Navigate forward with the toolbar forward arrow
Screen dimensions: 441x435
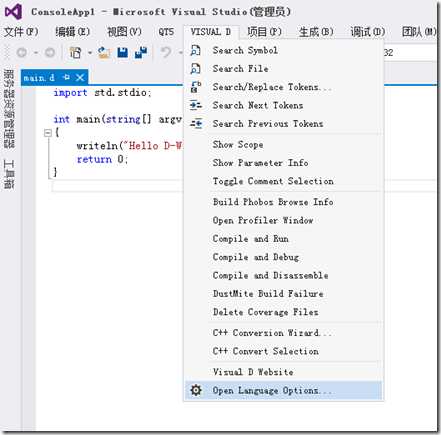[50, 52]
